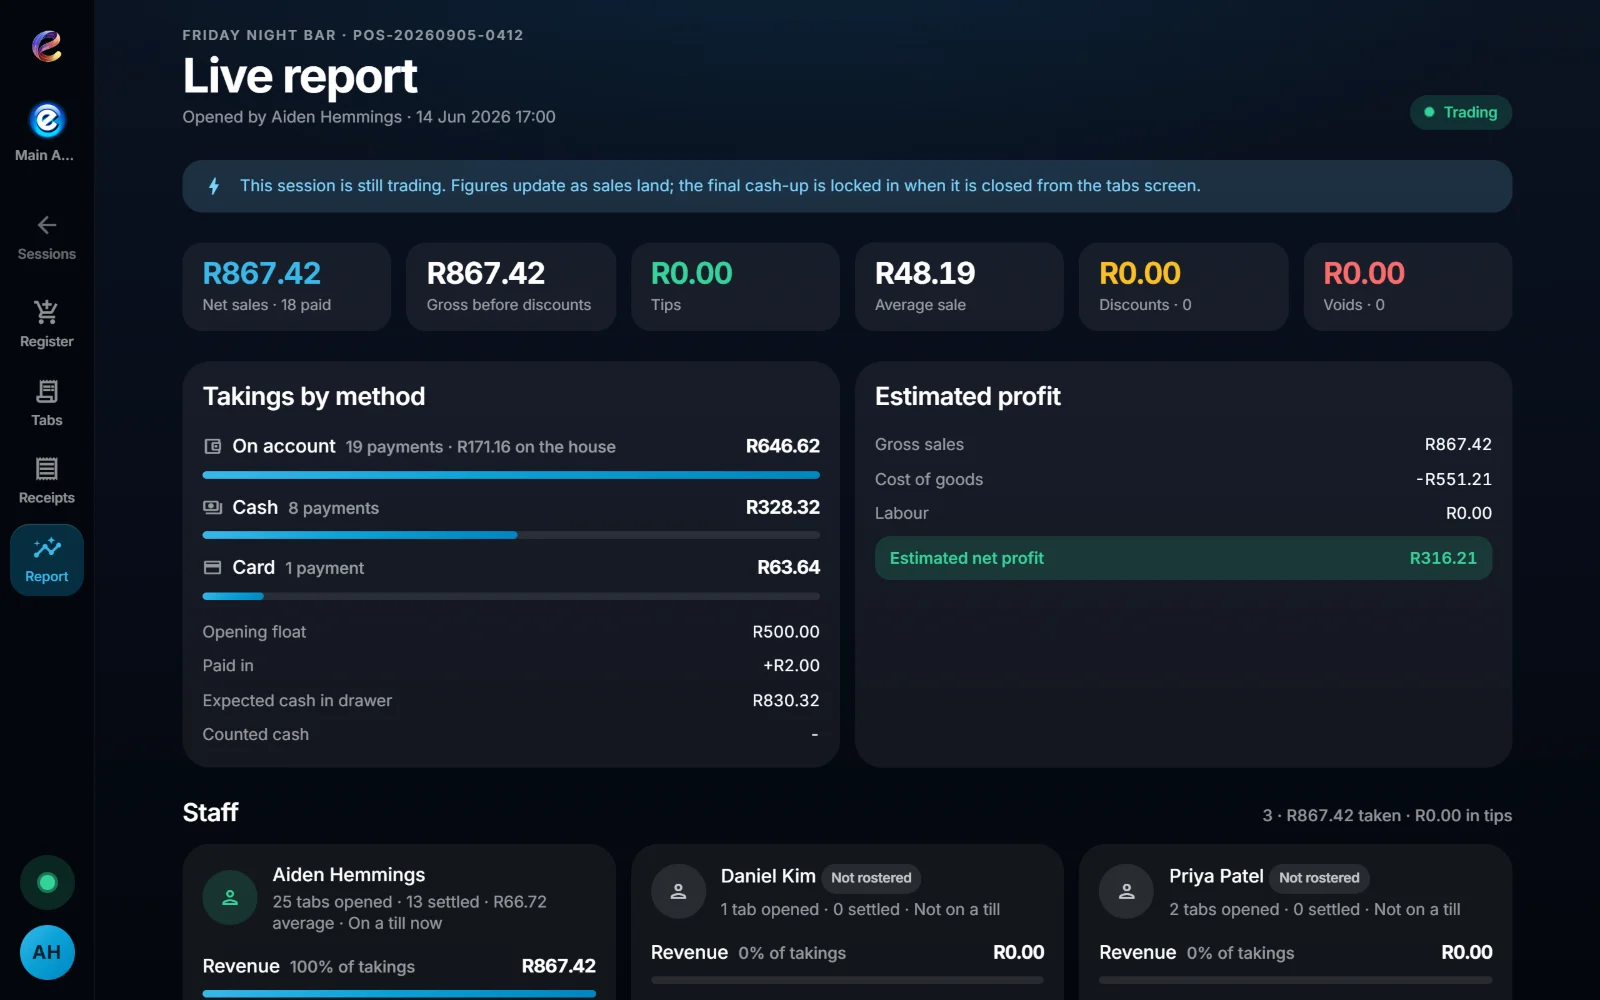Open Priya Patel staff name
This screenshot has width=1600, height=1000.
coord(1216,876)
